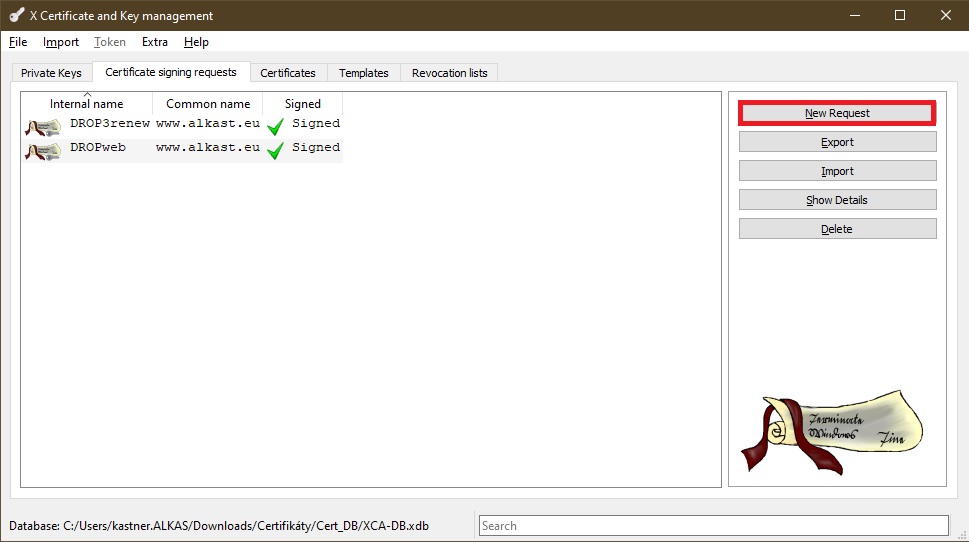Click the XCA key icon in title bar
Screen dimensions: 969x542
(16, 15)
